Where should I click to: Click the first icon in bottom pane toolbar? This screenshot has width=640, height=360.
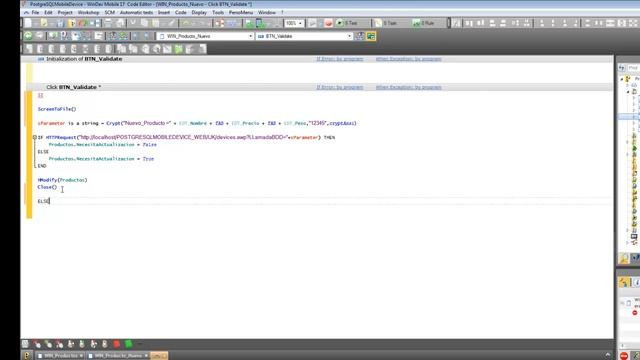(x=25, y=344)
